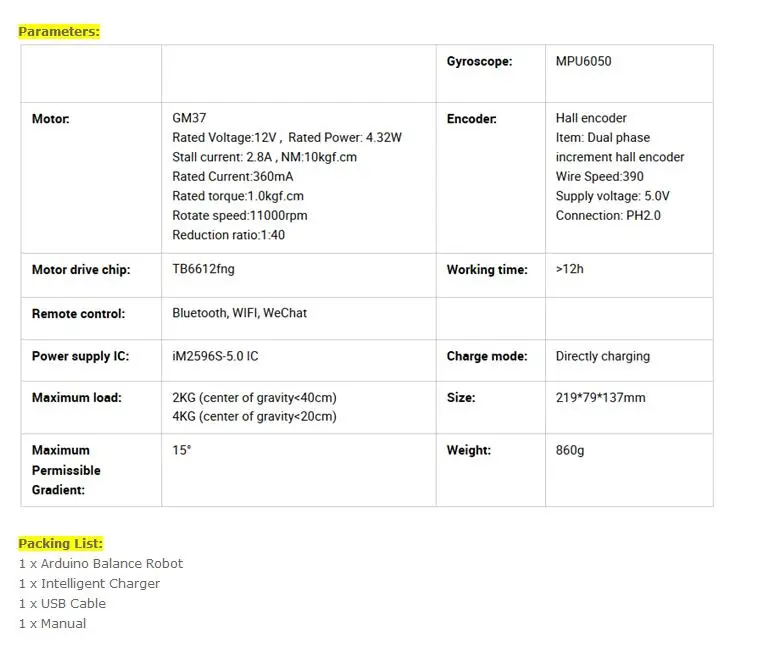Click the MPU6050 gyroscope value
Screen dimensions: 767x645
tap(583, 61)
